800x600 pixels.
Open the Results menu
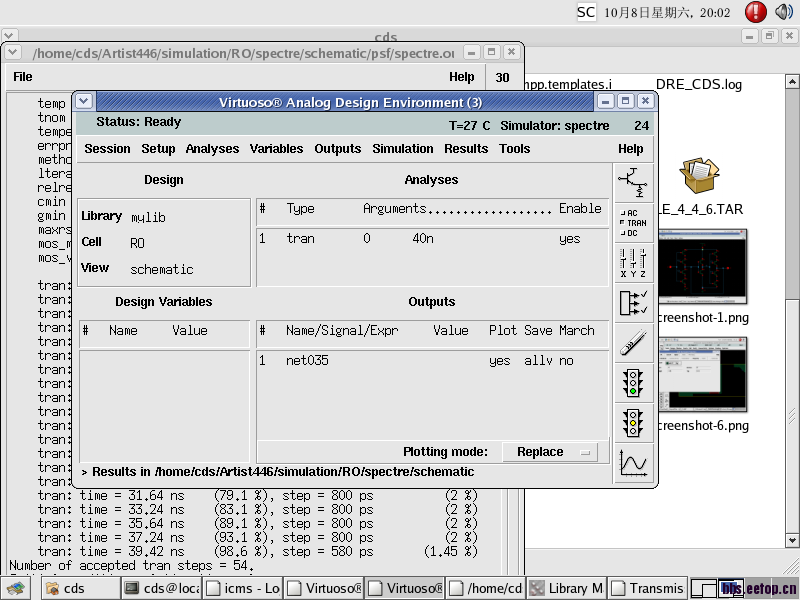coord(466,149)
